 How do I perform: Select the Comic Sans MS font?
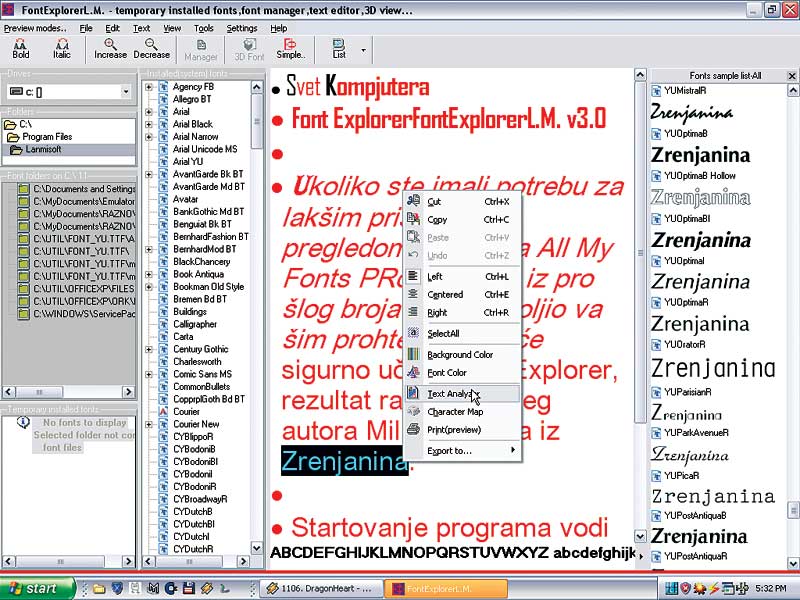[x=202, y=374]
